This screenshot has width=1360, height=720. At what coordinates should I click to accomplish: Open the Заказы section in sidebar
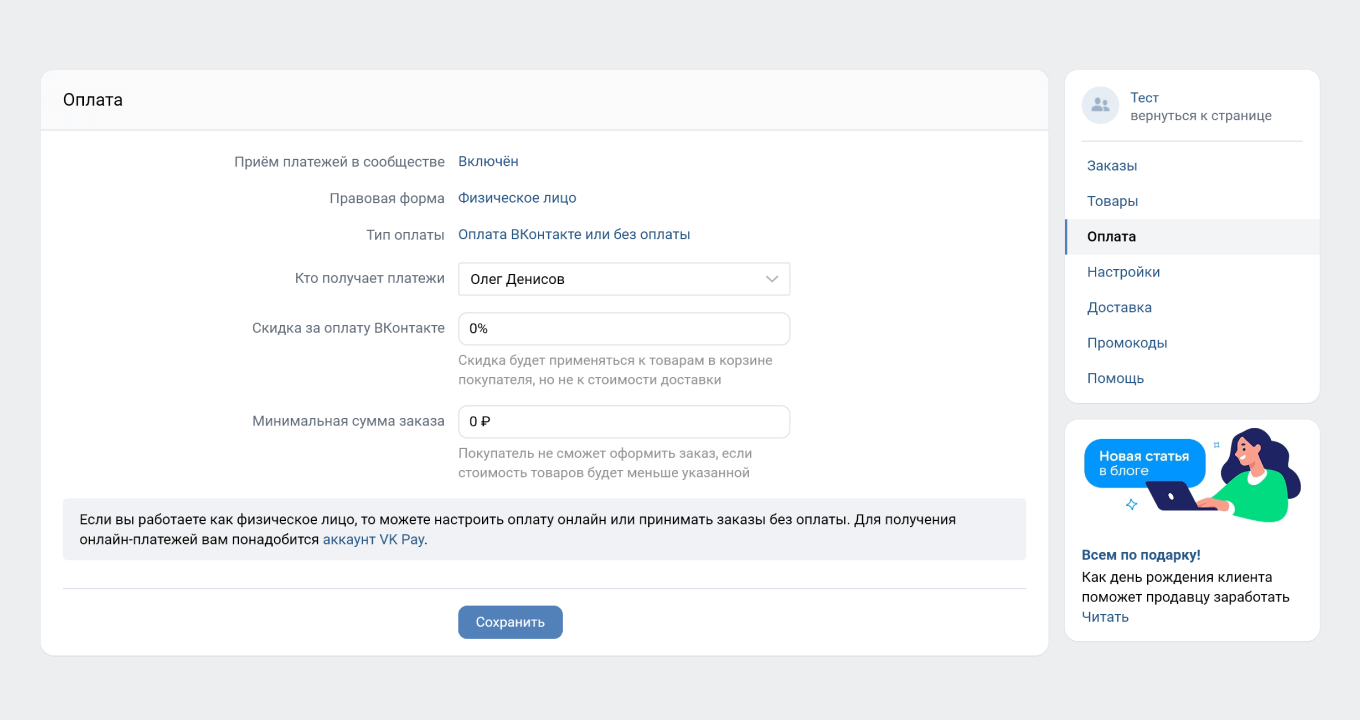point(1112,166)
